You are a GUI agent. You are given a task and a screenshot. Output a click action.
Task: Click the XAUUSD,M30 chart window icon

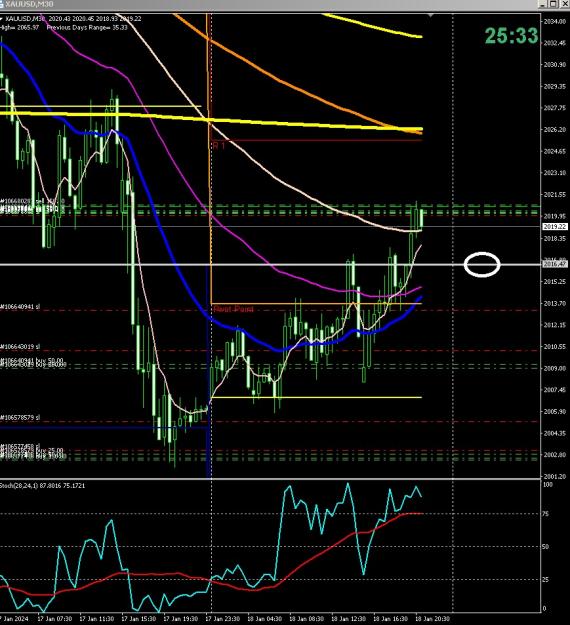point(2,4)
